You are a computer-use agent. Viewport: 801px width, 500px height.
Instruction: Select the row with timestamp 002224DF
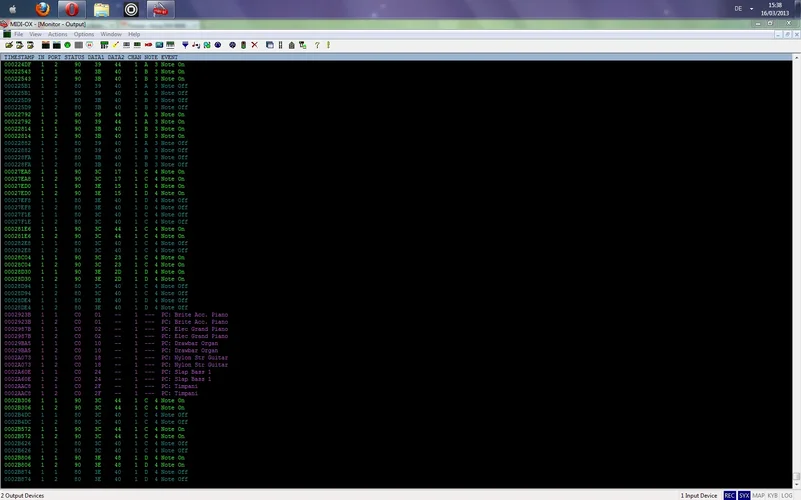(95, 64)
